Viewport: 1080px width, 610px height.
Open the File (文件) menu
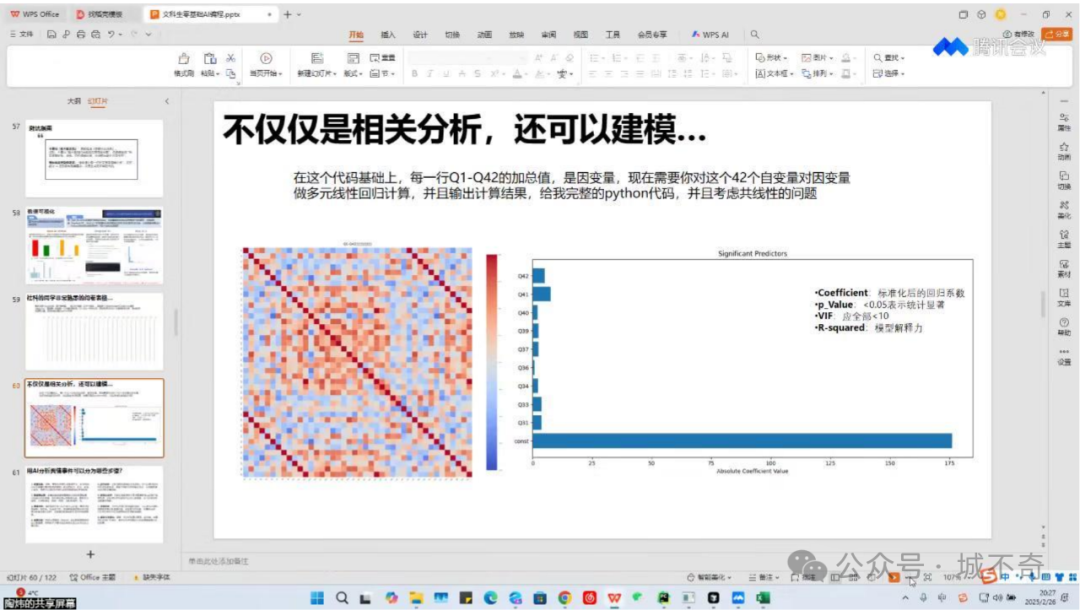(x=22, y=34)
